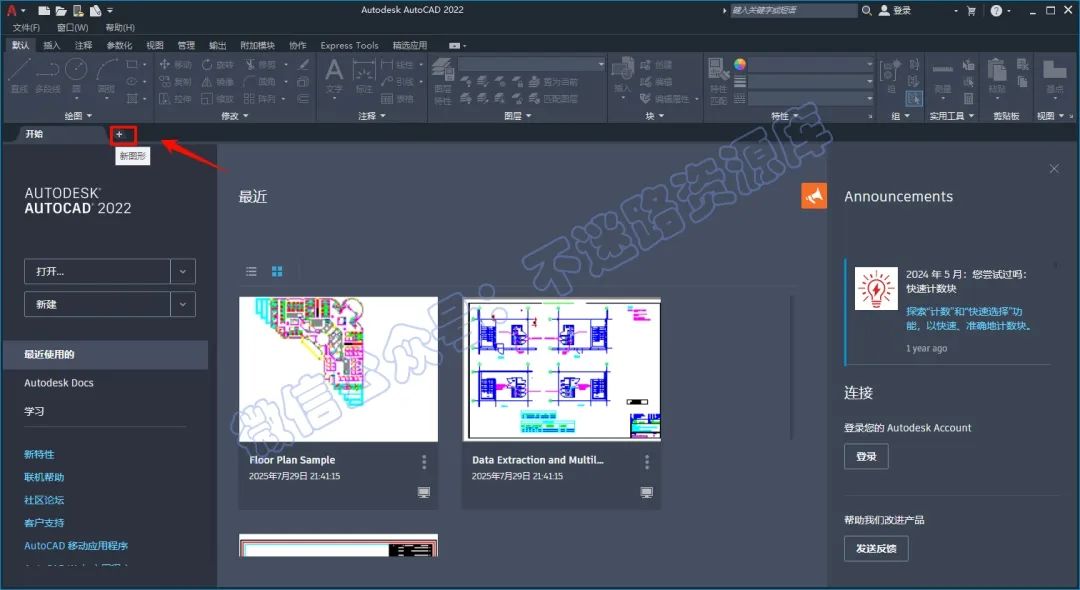Viewport: 1080px width, 590px height.
Task: Open the quick access toolbar customize arrow
Action: point(110,10)
